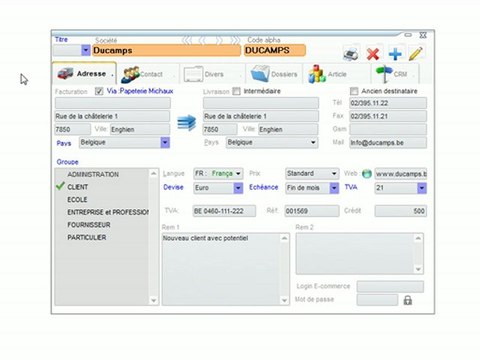Click the Mail field info@ducamps.be
Viewport: 480px width, 360px height.
(388, 143)
